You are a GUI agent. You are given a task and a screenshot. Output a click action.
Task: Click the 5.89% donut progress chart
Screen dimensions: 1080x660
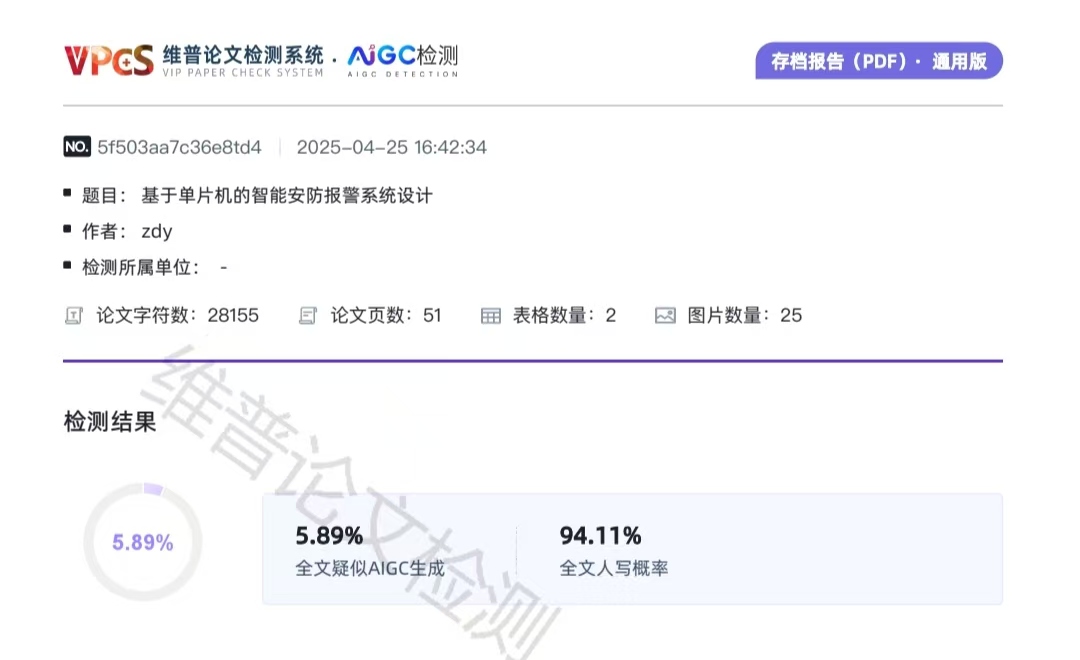point(142,541)
